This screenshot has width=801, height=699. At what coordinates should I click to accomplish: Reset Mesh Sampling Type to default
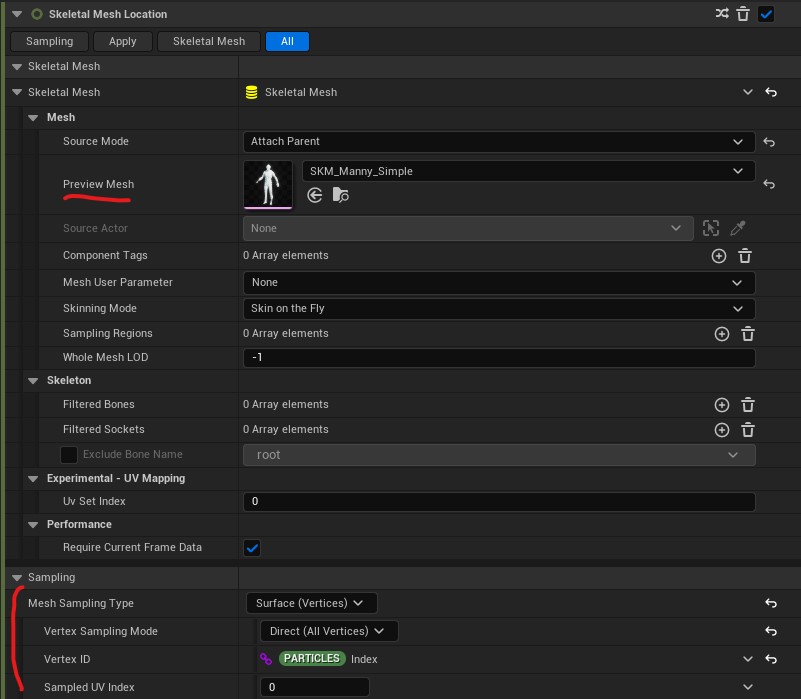(771, 603)
